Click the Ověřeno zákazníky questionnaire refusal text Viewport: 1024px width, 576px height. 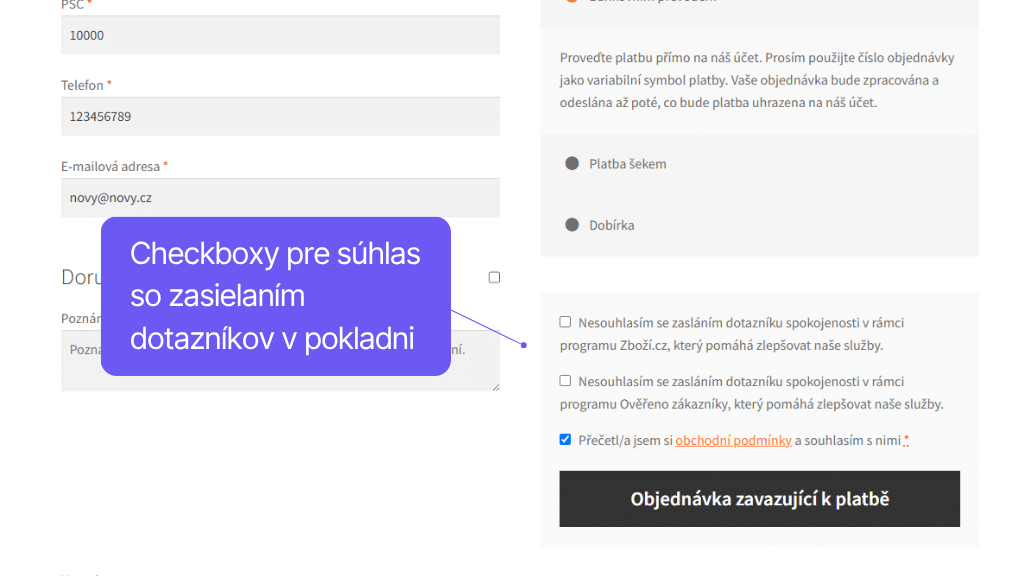point(752,392)
